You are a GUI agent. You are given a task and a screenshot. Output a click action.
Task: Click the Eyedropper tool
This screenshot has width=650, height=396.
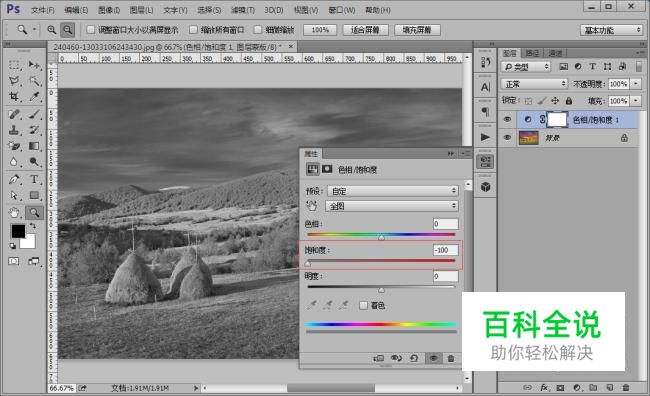[34, 97]
